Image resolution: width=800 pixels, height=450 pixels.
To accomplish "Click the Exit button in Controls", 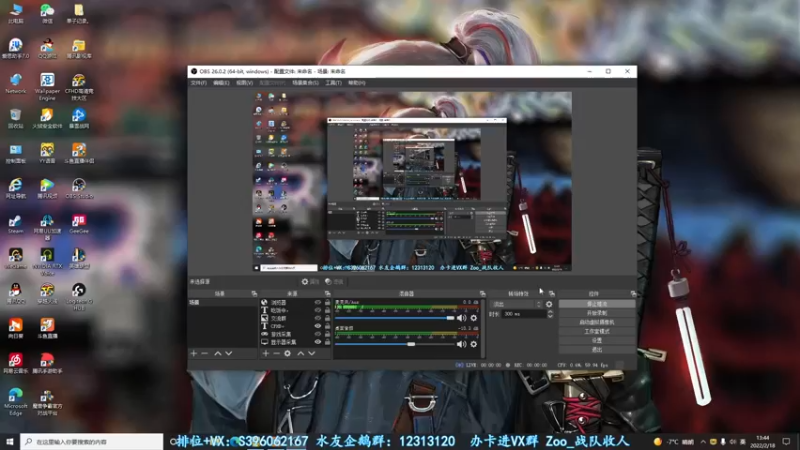I will click(596, 349).
